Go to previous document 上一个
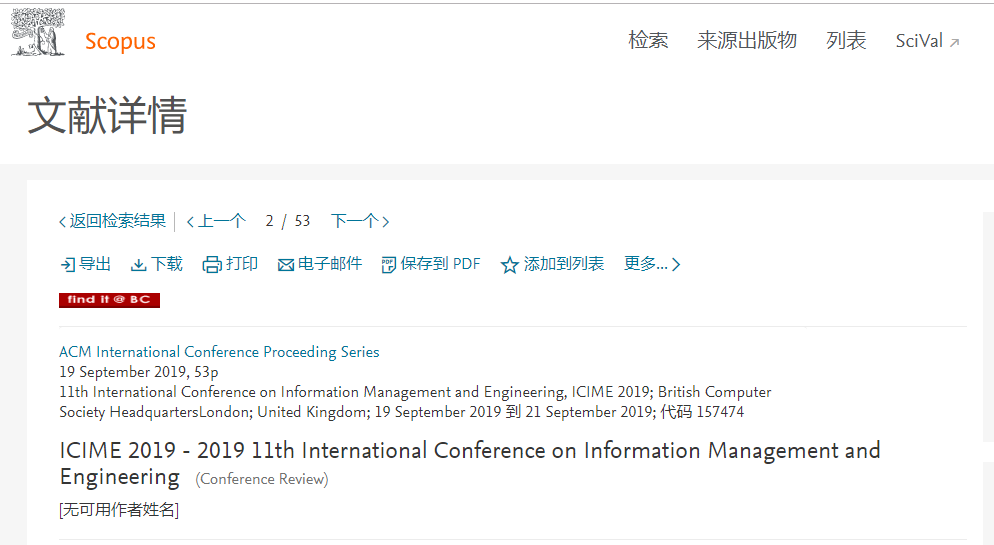 pyautogui.click(x=216, y=221)
